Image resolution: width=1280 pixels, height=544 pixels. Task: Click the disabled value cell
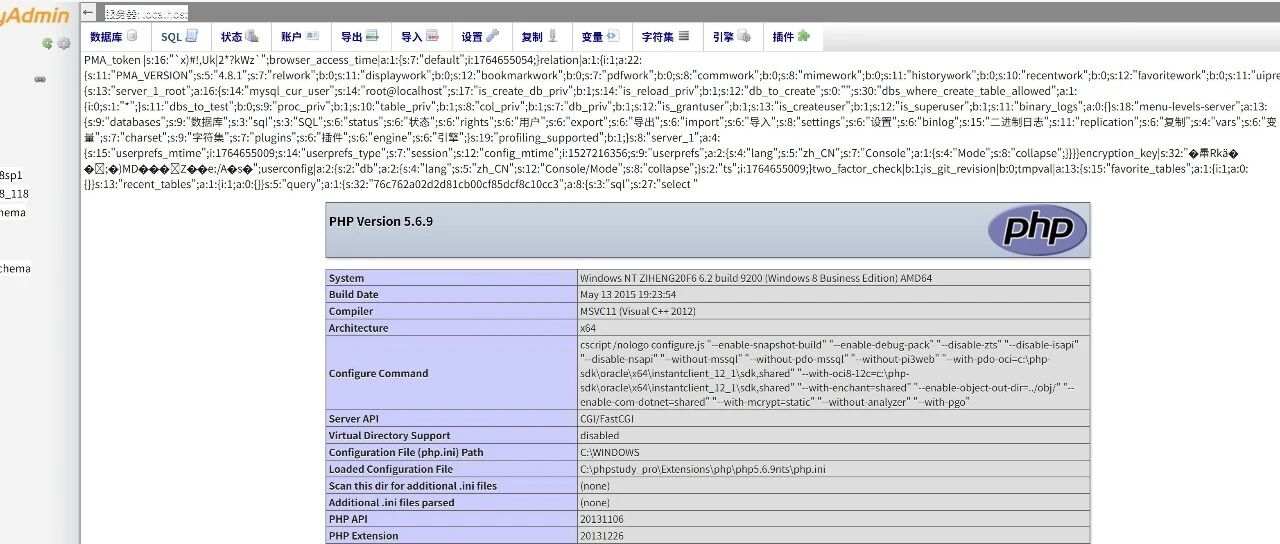click(599, 436)
